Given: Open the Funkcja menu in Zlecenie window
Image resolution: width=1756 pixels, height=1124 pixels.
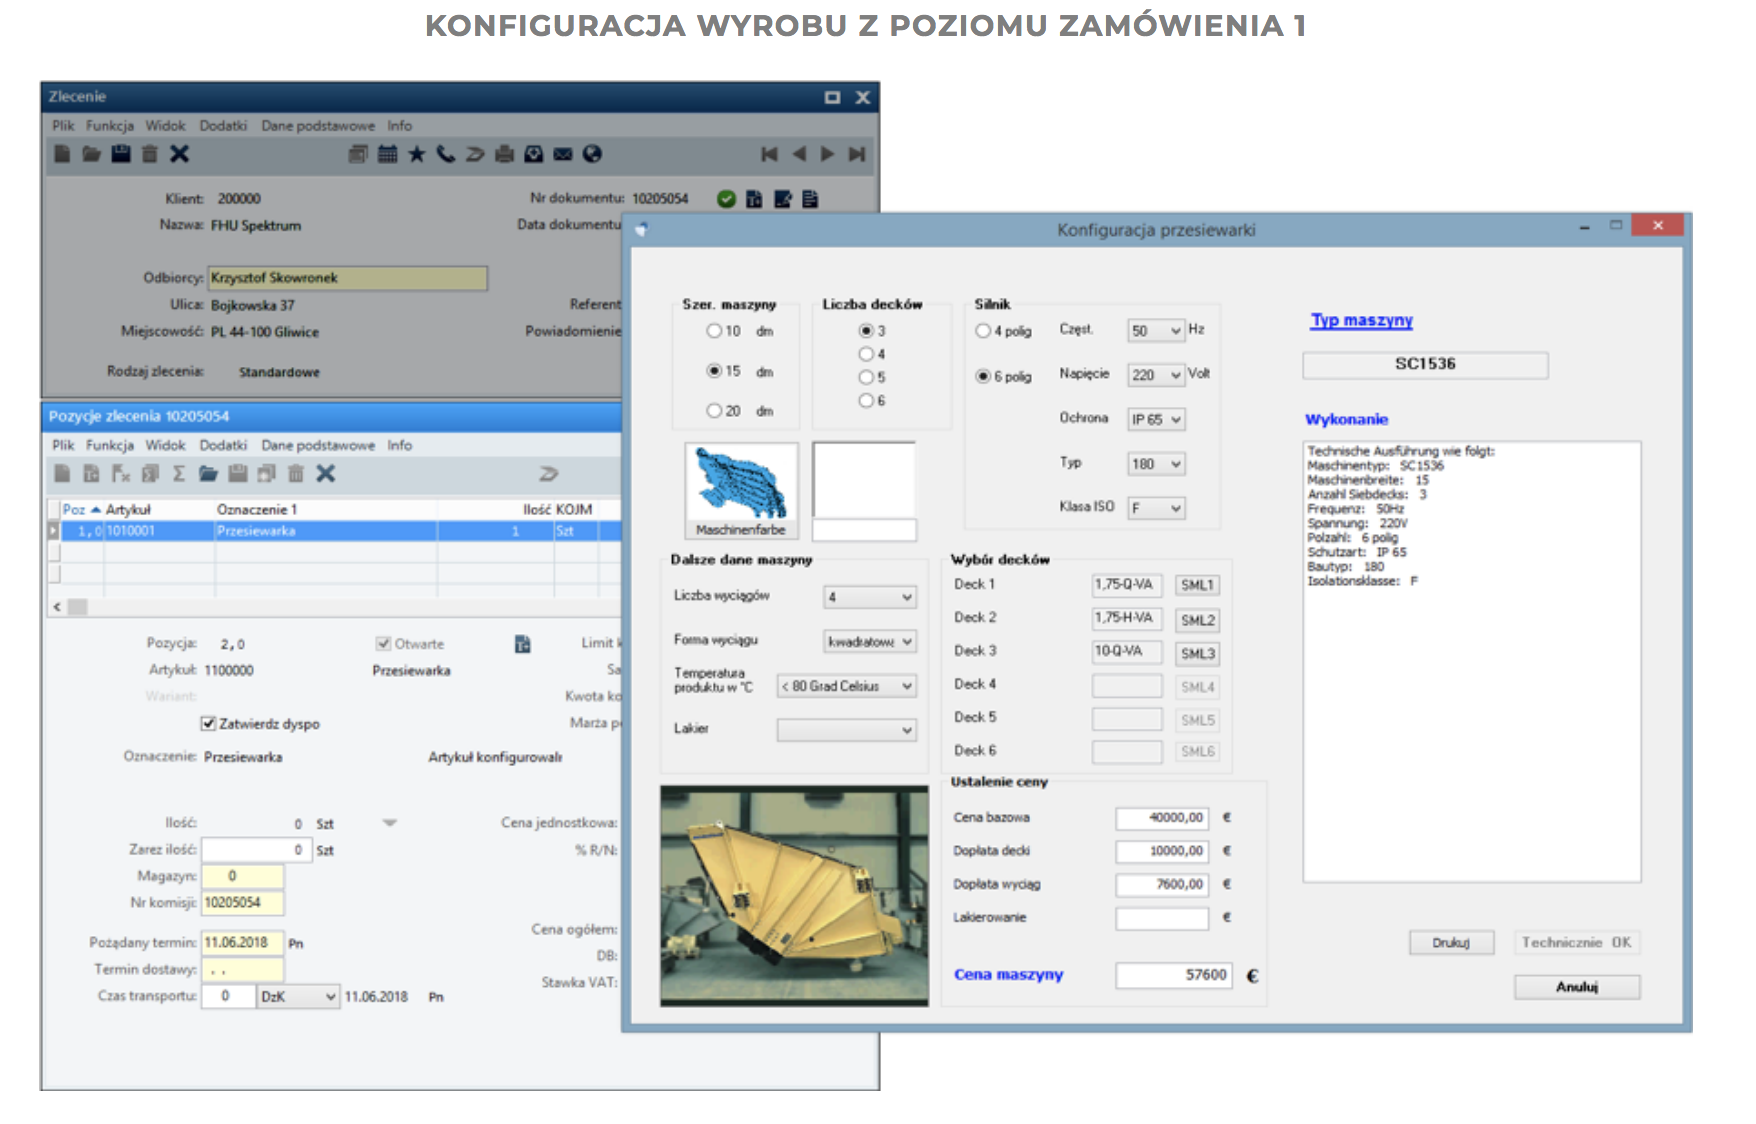Looking at the screenshot, I should (x=110, y=126).
